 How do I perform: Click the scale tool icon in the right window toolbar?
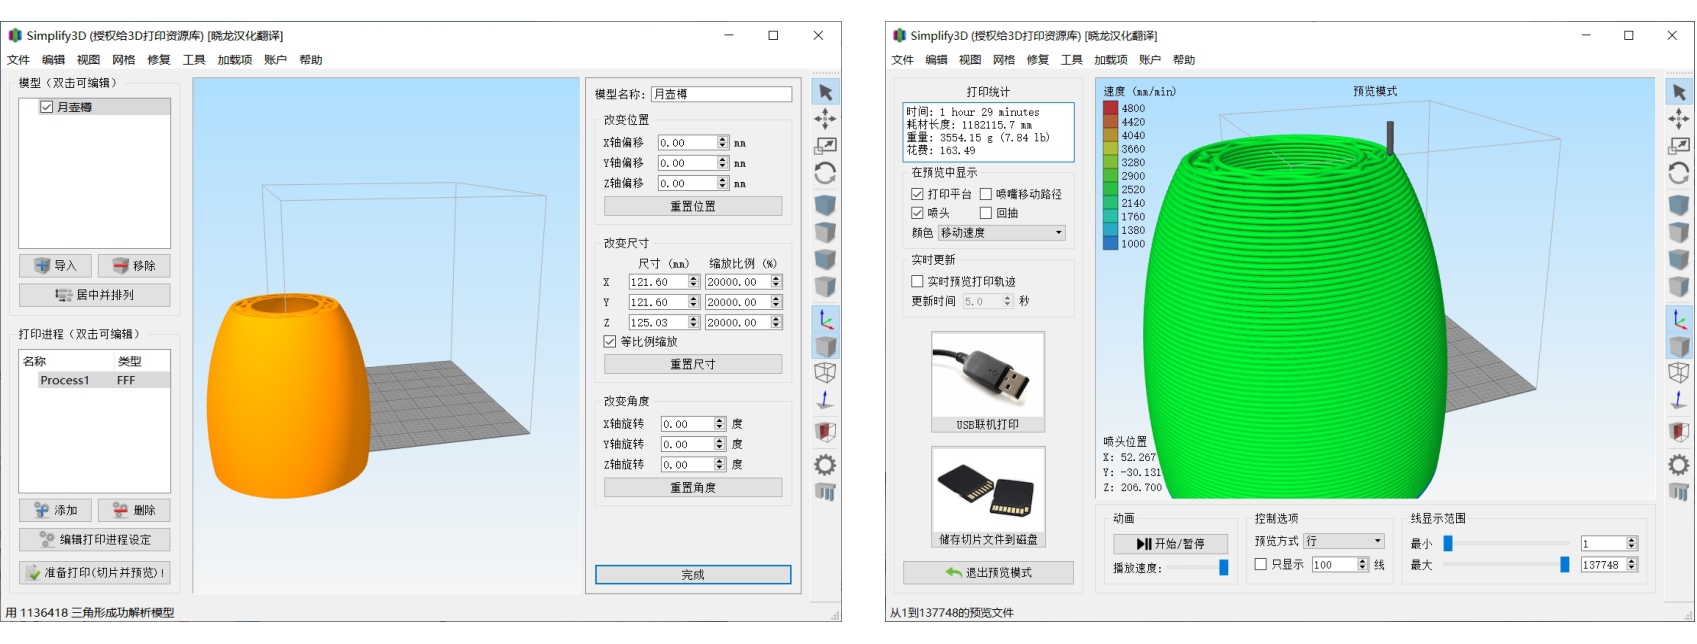click(x=1679, y=146)
